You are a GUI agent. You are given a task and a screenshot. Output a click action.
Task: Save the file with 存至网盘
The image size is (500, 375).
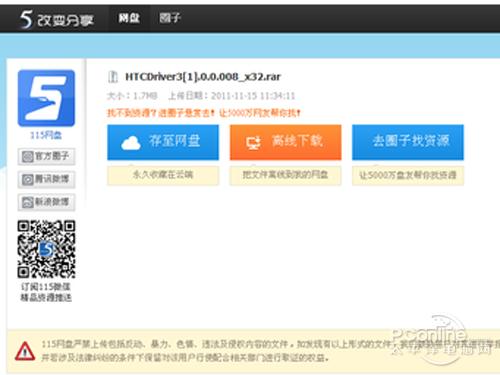click(163, 142)
